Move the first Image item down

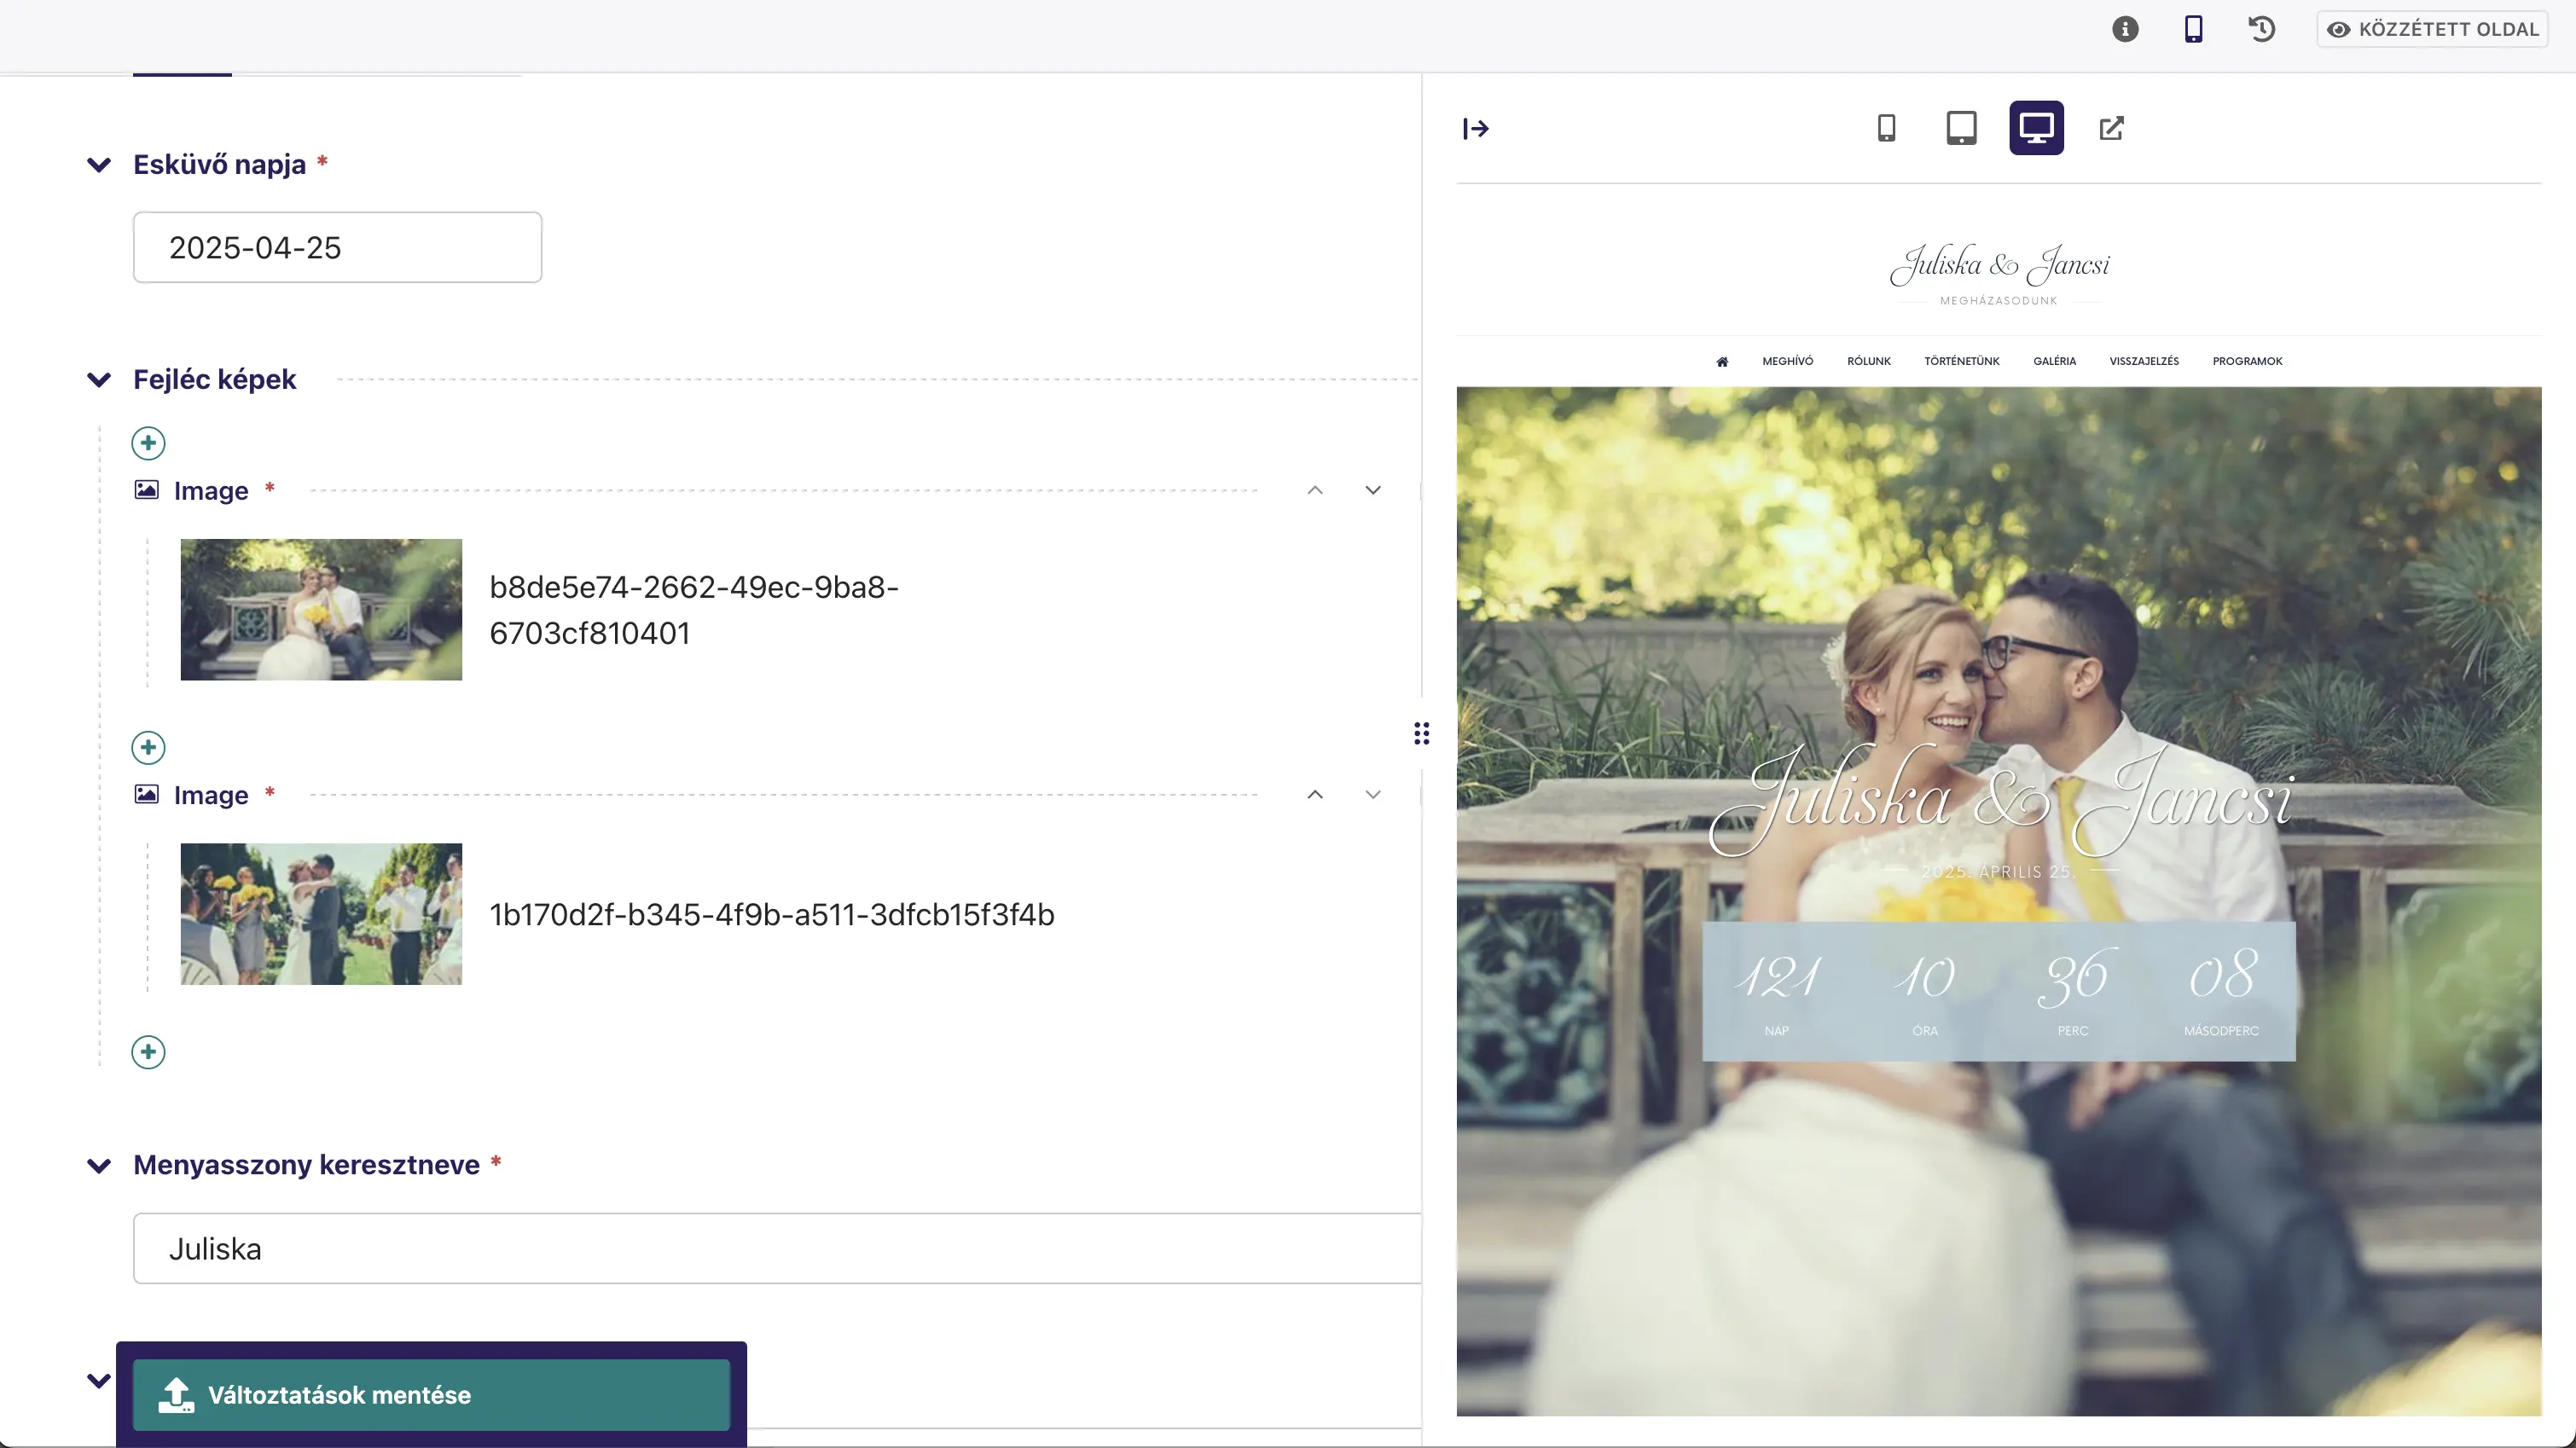point(1373,490)
